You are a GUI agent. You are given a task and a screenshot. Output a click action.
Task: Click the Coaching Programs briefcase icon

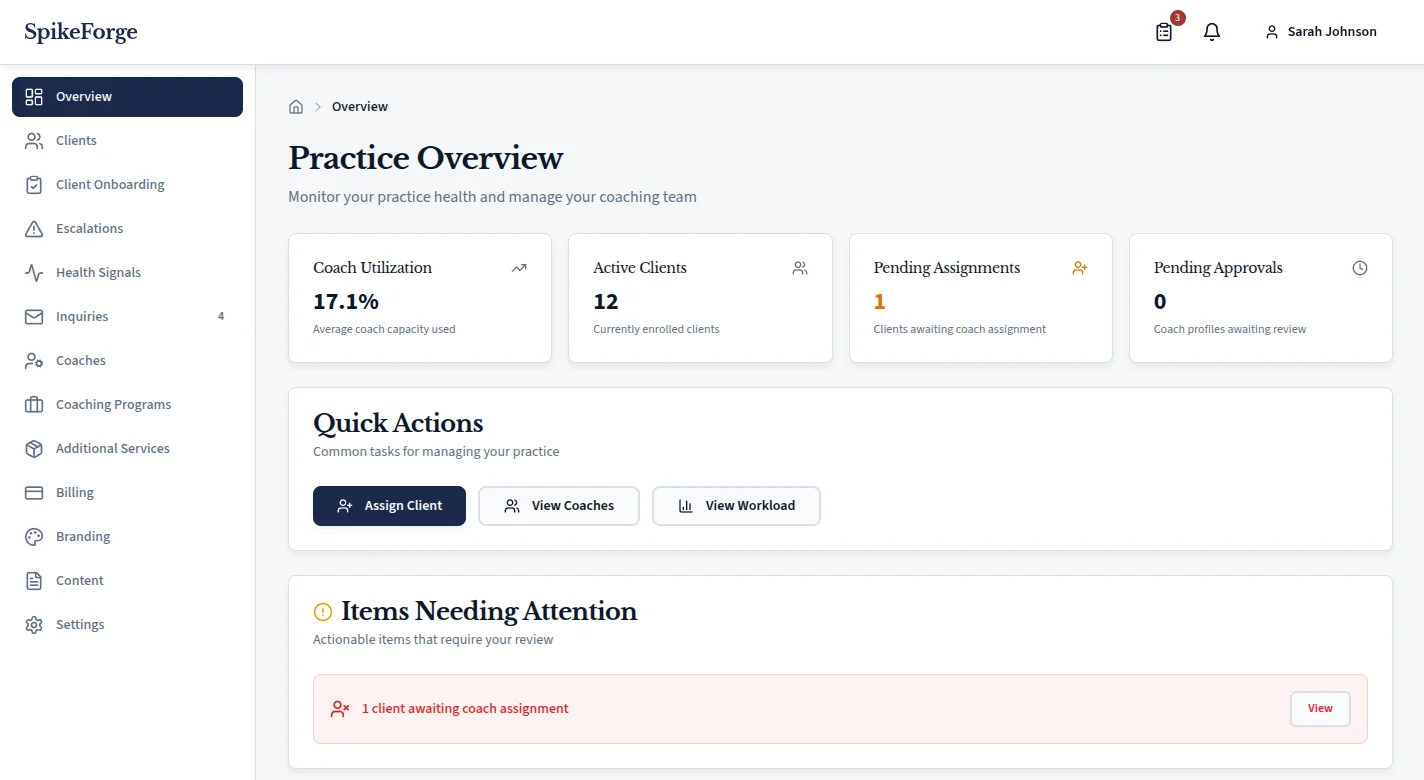coord(34,405)
